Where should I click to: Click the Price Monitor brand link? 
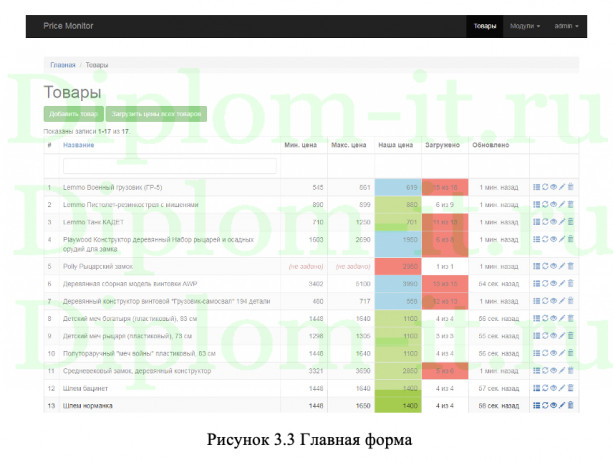pyautogui.click(x=67, y=25)
